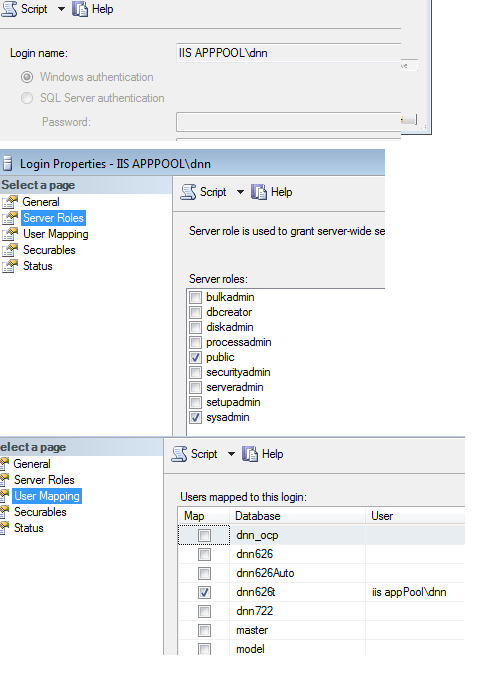Click the Securables page icon below Login Properties
Screen dimensions: 487x698
pos(10,250)
